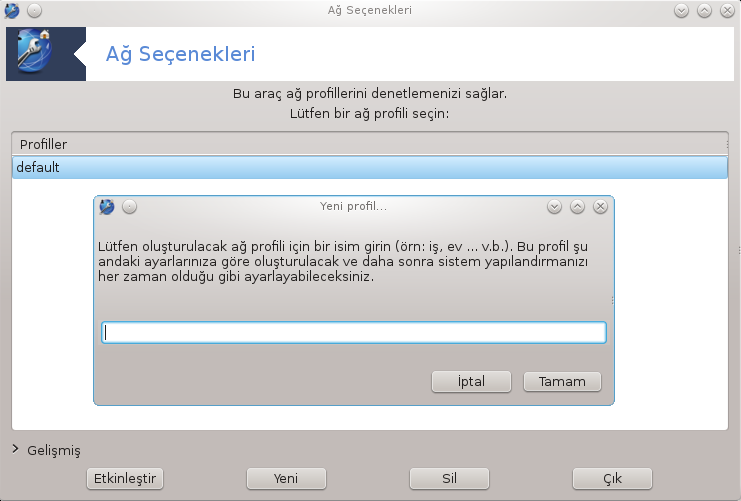The height and width of the screenshot is (501, 741).
Task: Maximize the Ağ Seçenekleri window
Action: click(x=704, y=10)
